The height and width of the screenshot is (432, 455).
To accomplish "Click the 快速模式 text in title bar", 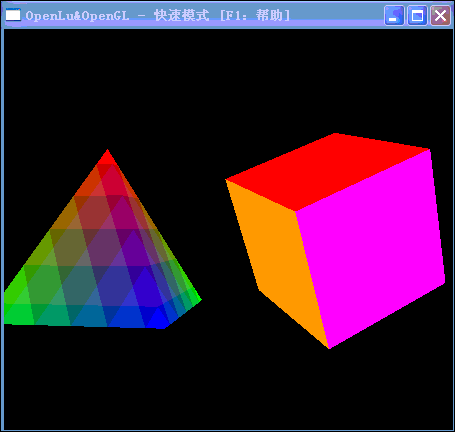I will (x=182, y=15).
